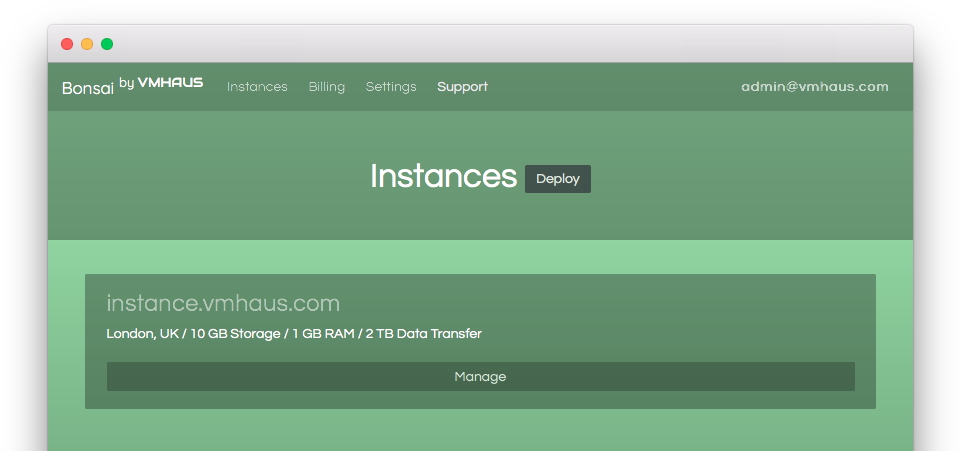Click the Bonsai brand name

88,88
